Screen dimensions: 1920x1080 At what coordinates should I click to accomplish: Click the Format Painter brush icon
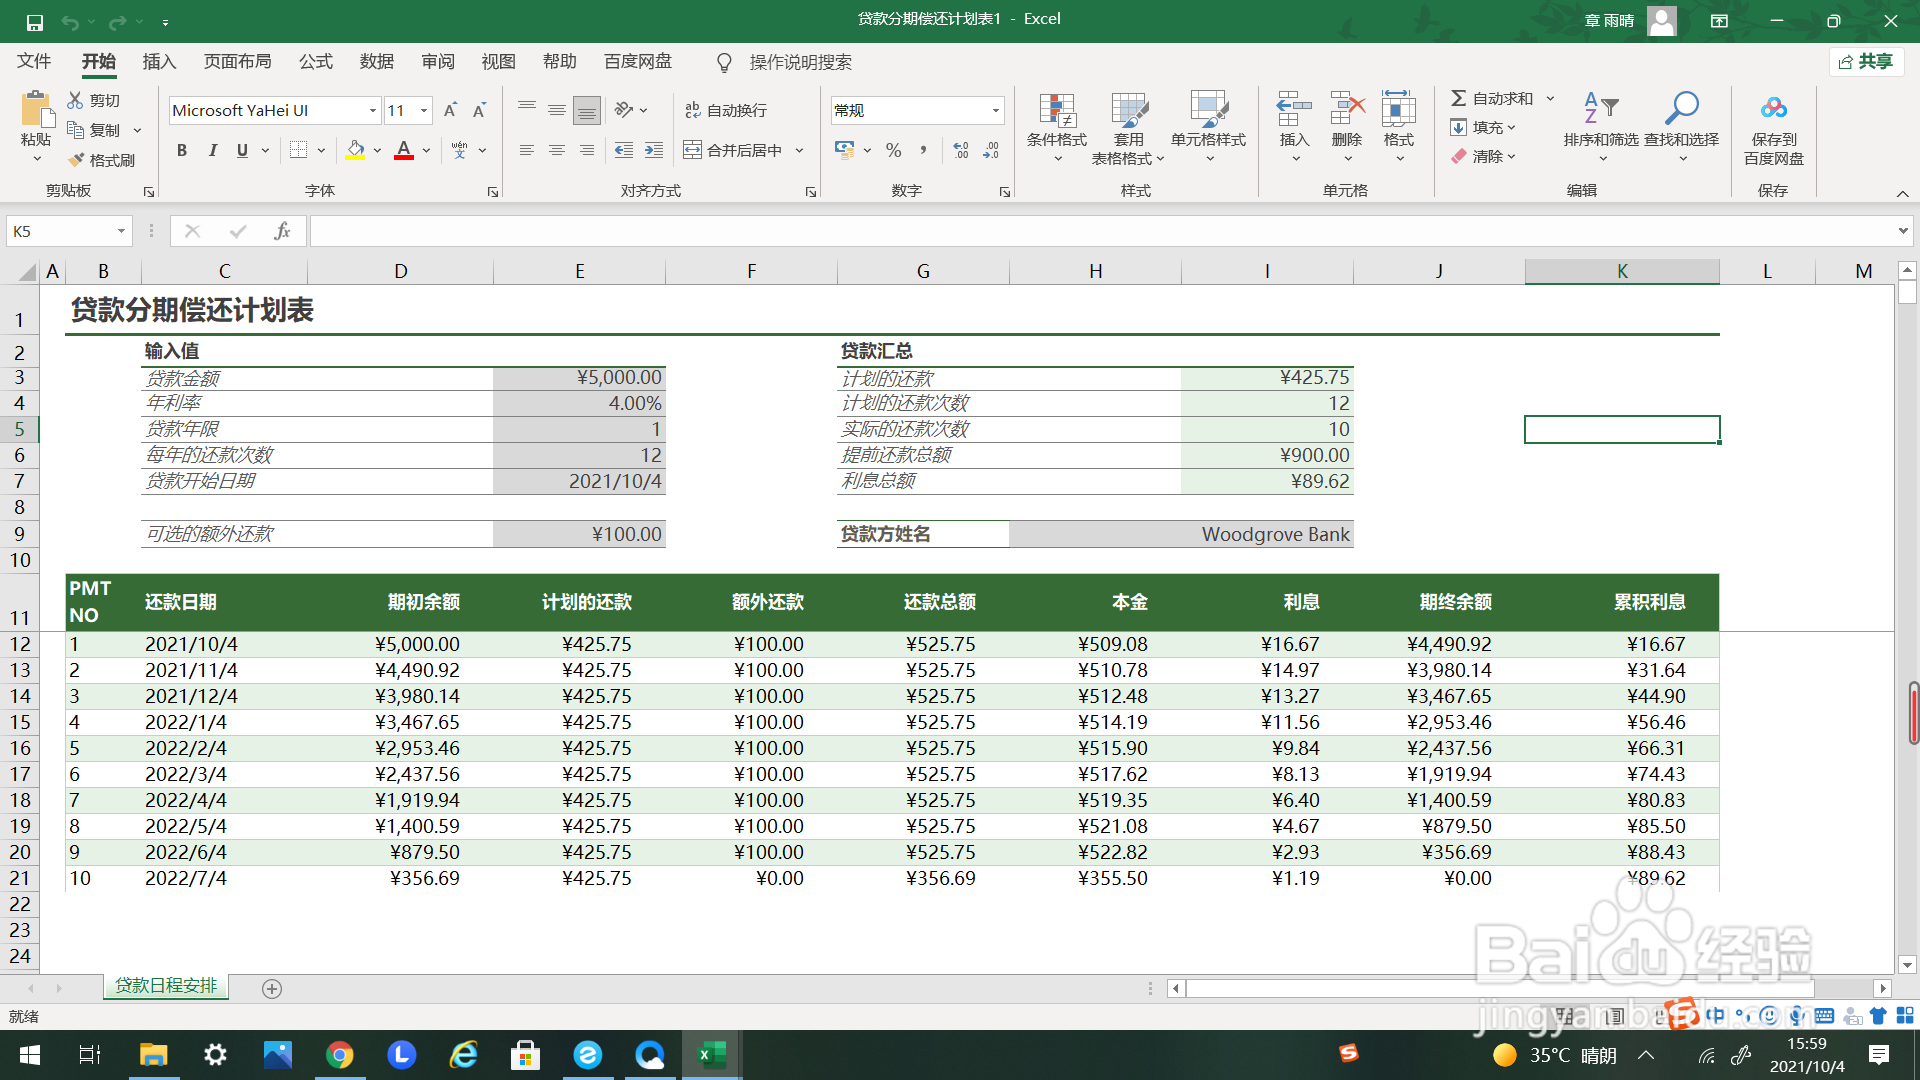click(77, 160)
